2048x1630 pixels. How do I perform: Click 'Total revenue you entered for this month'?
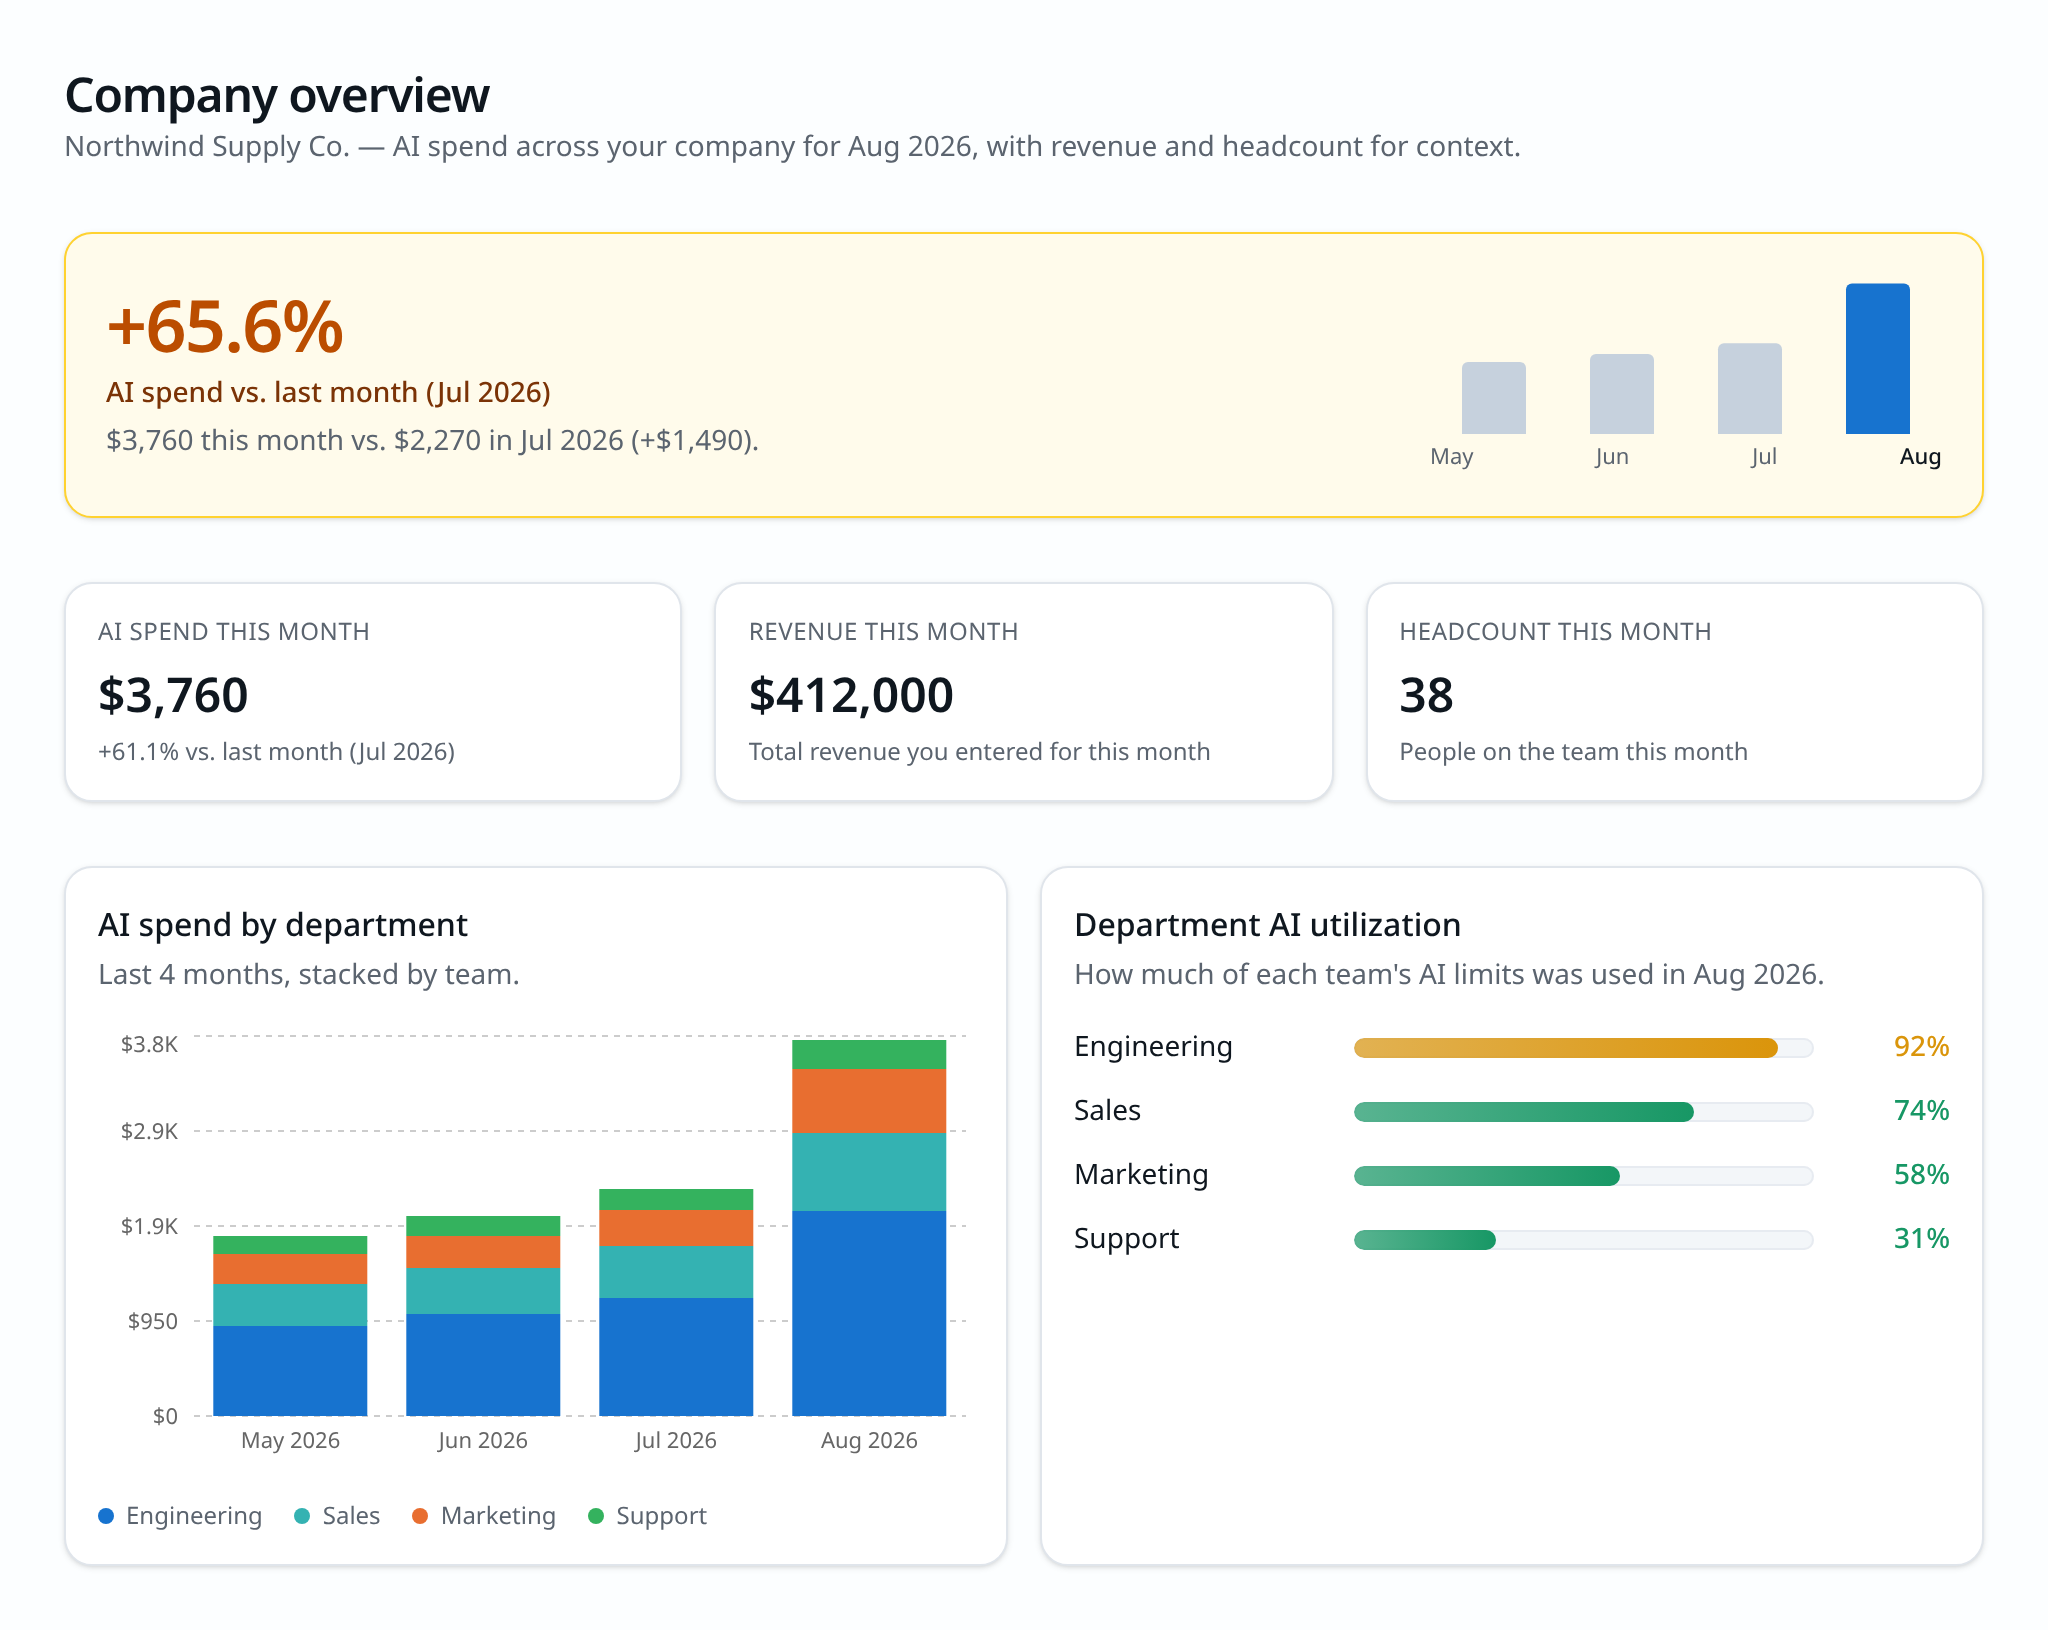[x=979, y=752]
